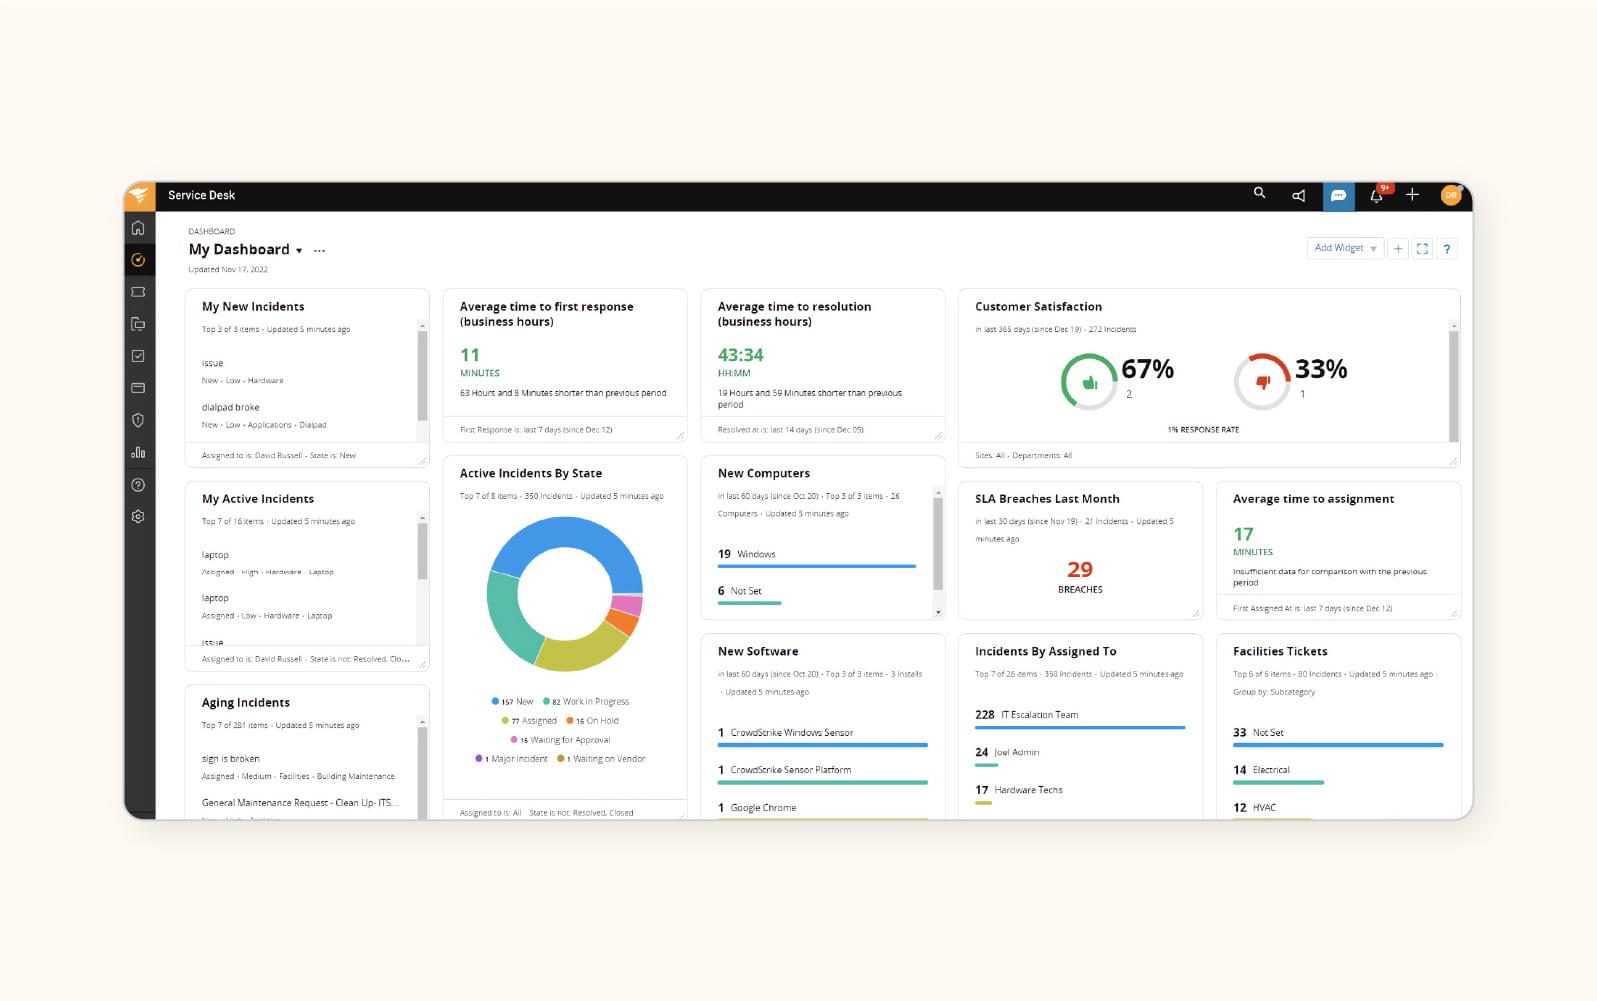Click the My New Incidents widget title
The width and height of the screenshot is (1597, 1001).
click(253, 307)
